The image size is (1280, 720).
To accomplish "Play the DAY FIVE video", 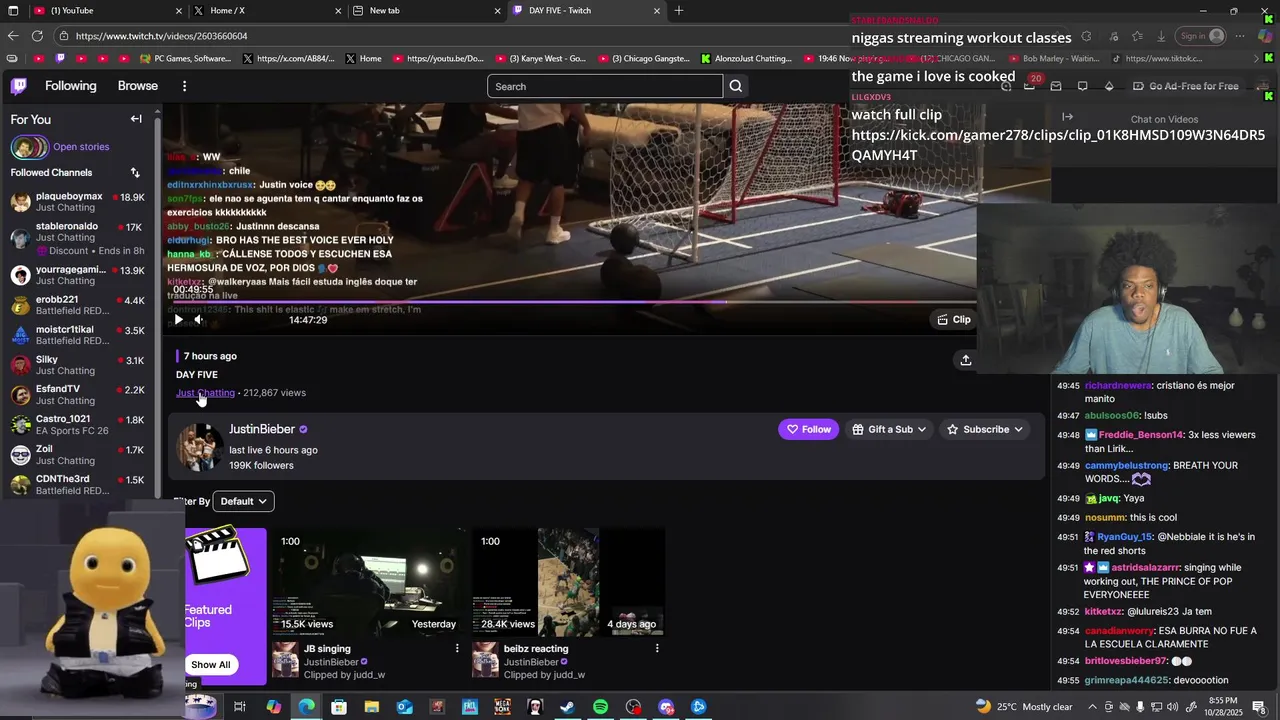I will click(x=179, y=320).
